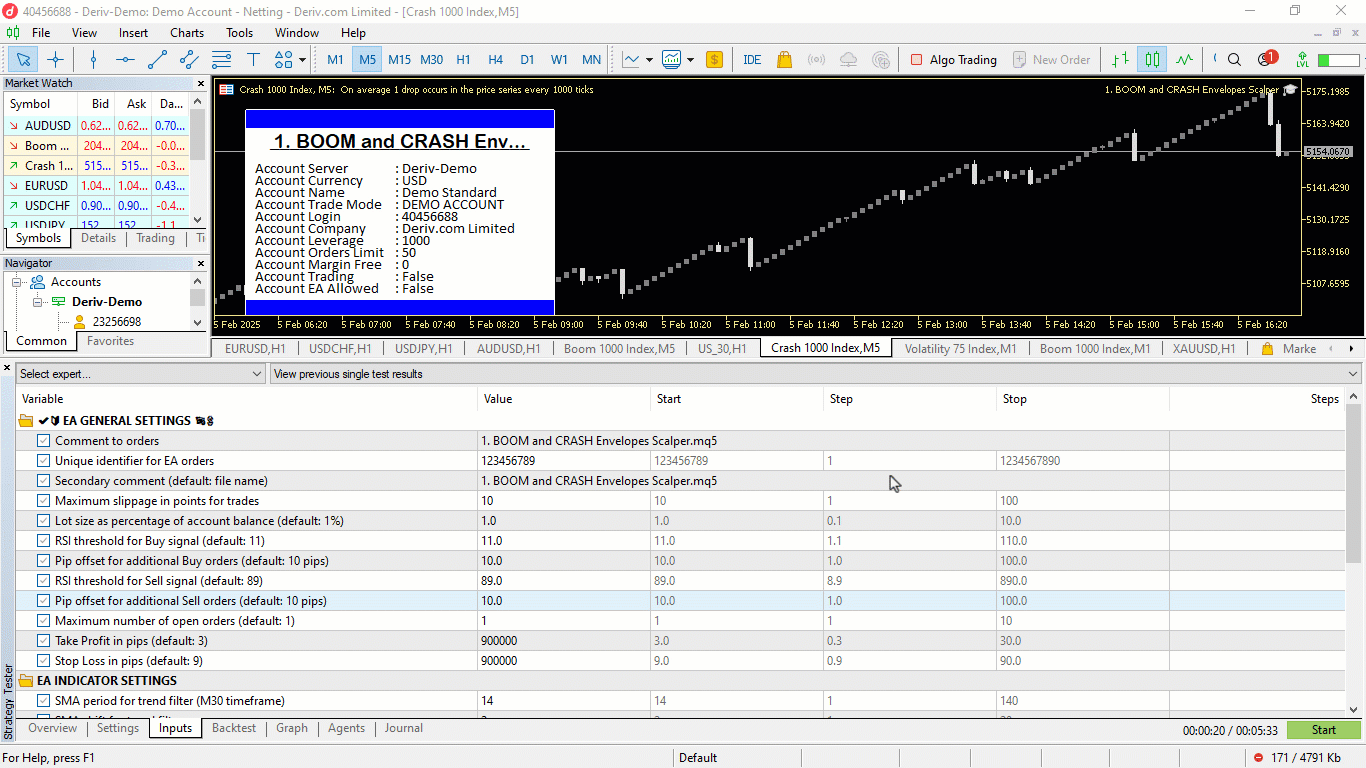This screenshot has width=1366, height=768.
Task: Edit Take Profit value 900000
Action: tap(564, 641)
